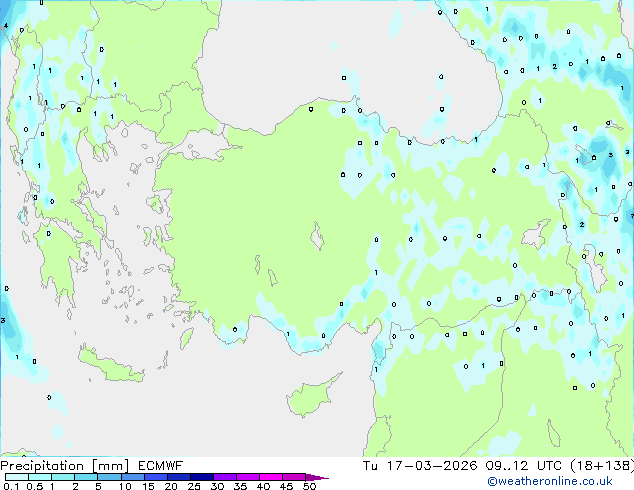This screenshot has width=634, height=490.
Task: Click the '20' legend scale label
Action: click(x=171, y=486)
